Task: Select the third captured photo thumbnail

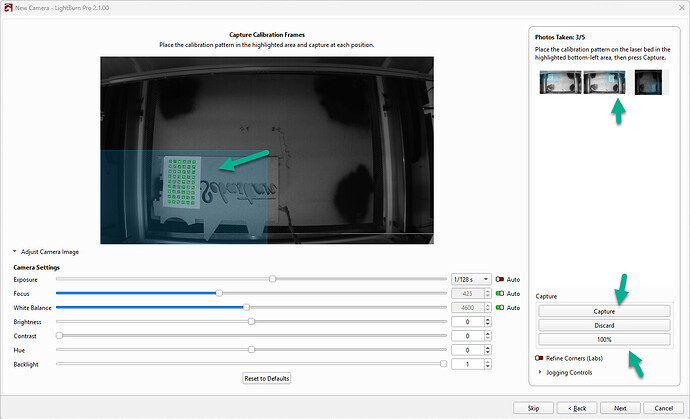Action: click(648, 82)
